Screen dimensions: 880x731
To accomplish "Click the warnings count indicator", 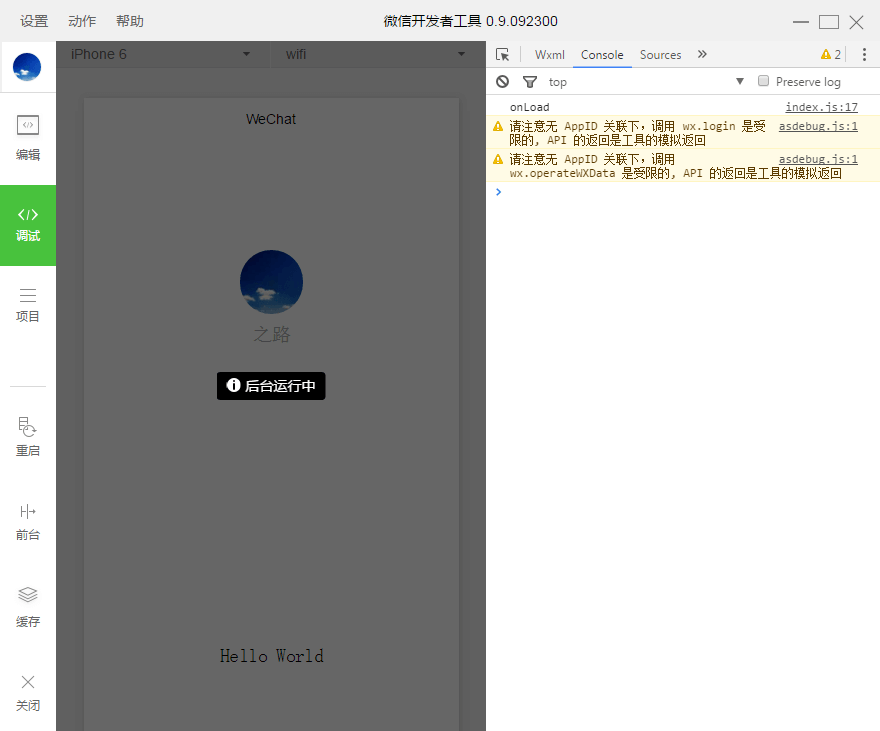I will (831, 54).
